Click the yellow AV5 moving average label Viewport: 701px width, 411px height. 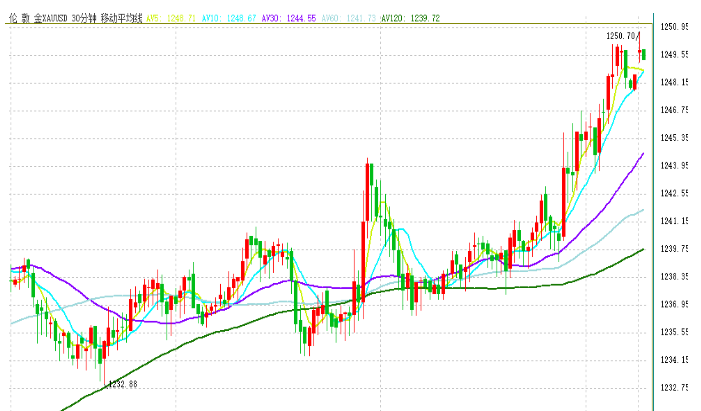coord(166,18)
